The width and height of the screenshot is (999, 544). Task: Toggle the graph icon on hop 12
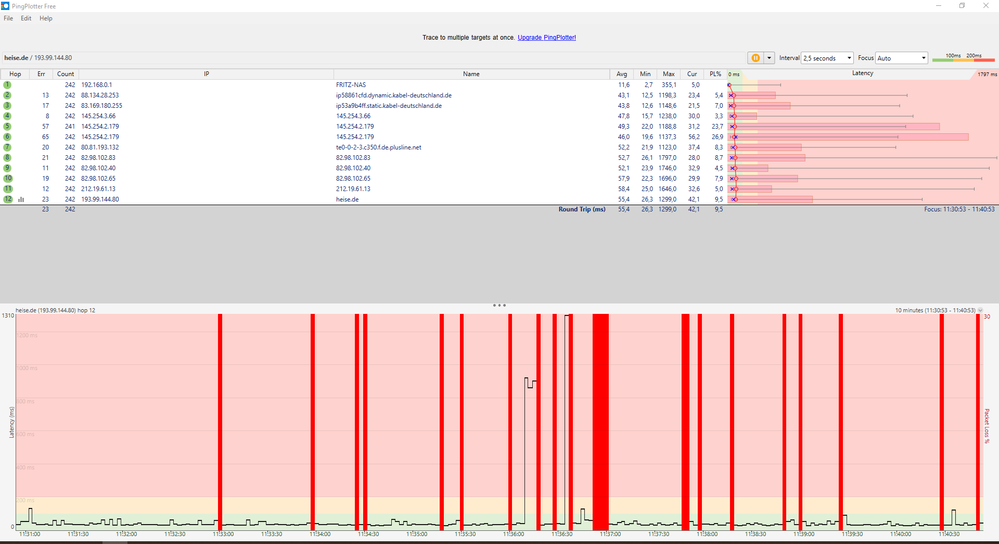[20, 199]
